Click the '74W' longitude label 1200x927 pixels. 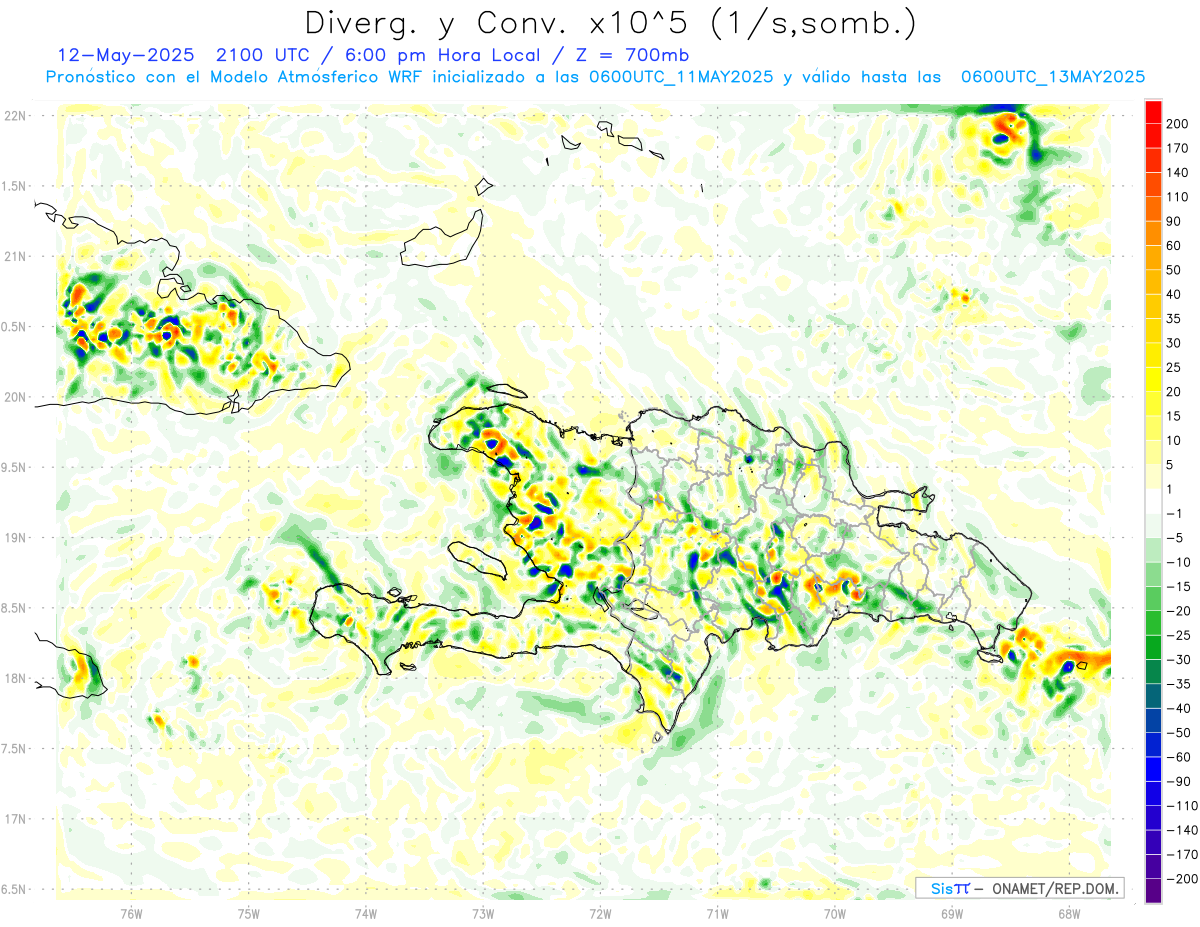[x=366, y=913]
